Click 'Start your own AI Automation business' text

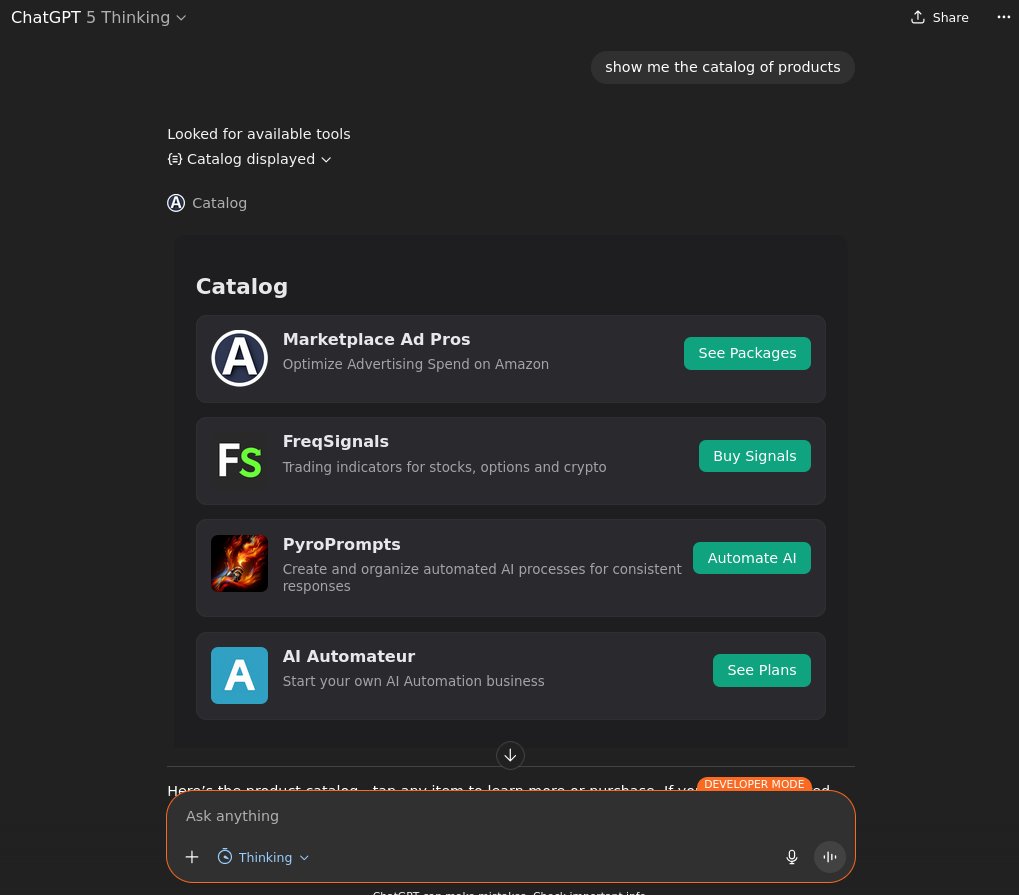(413, 681)
